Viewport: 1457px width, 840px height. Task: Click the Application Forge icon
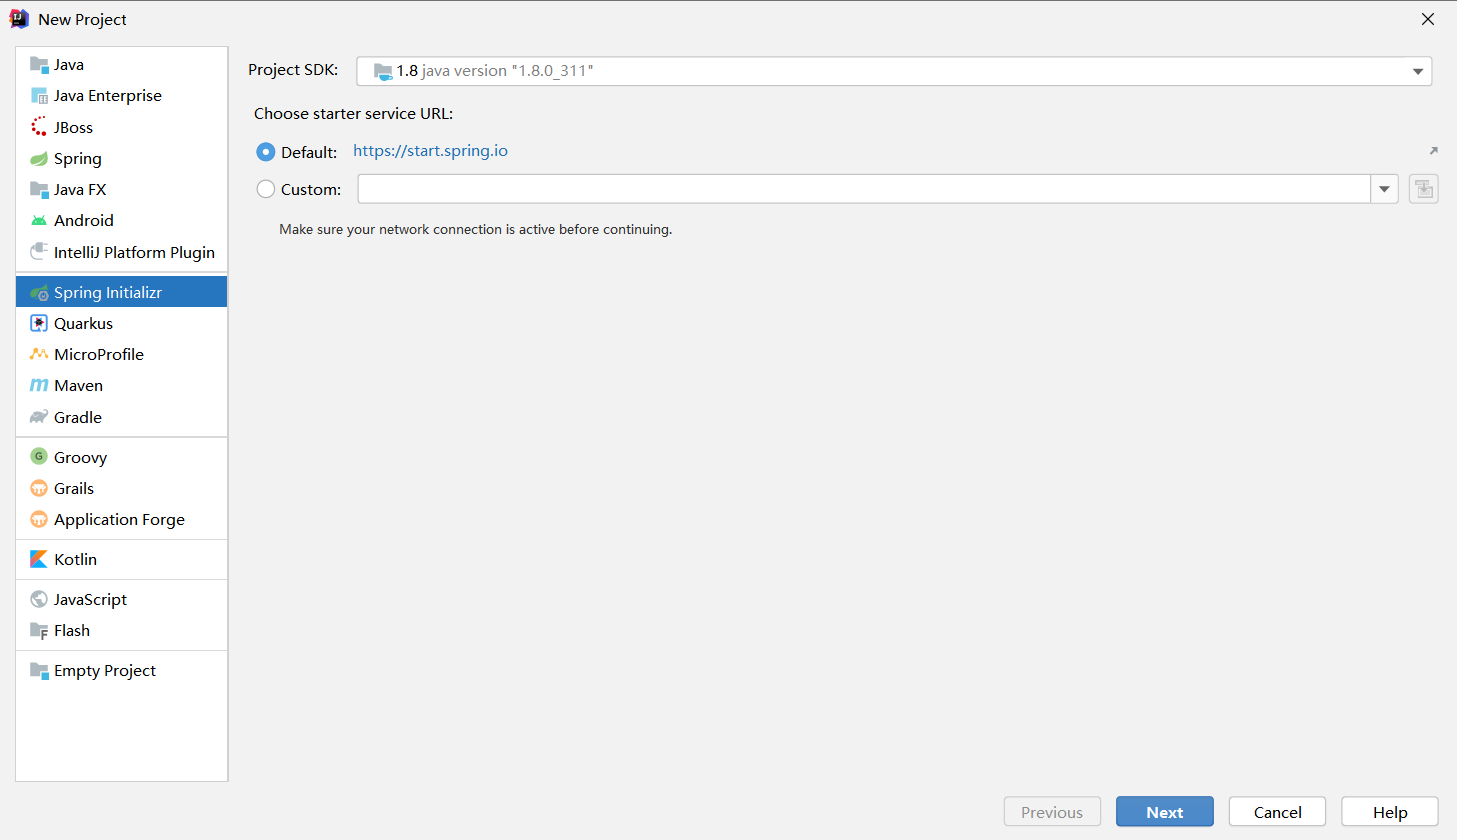pyautogui.click(x=39, y=519)
